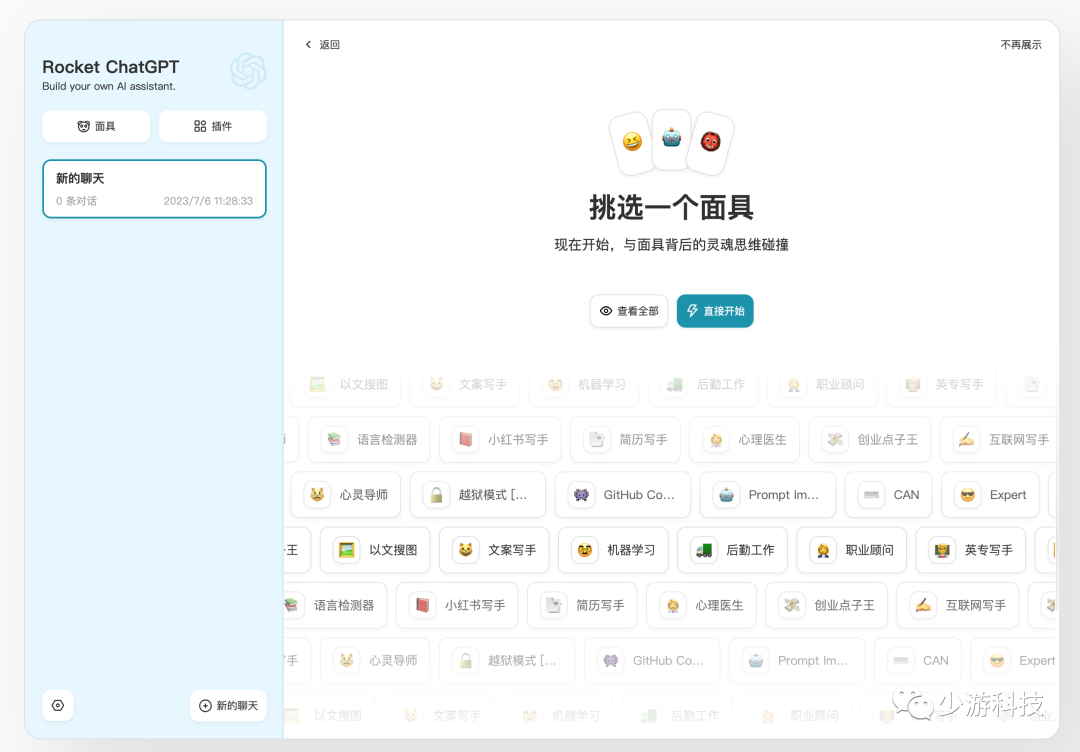The width and height of the screenshot is (1080, 752).
Task: Select the non-faded GitHub Co... mask card
Action: point(623,495)
